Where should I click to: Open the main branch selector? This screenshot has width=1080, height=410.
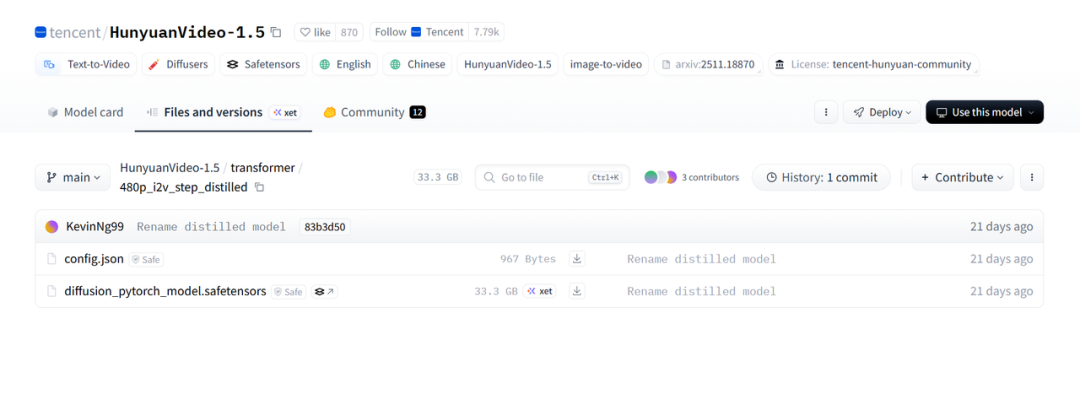(x=72, y=177)
